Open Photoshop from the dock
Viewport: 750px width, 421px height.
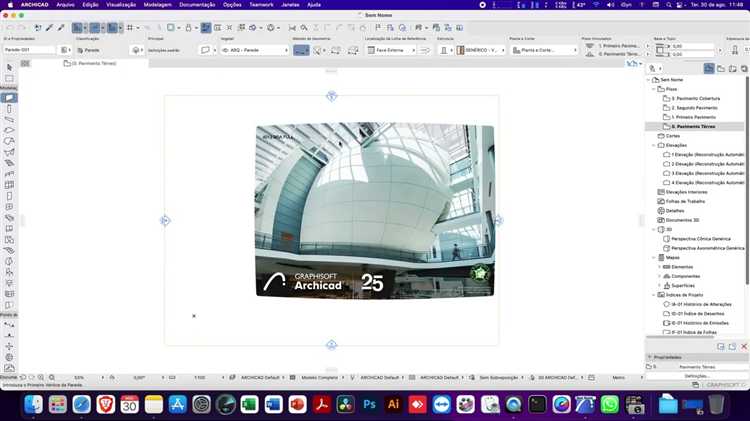[369, 405]
